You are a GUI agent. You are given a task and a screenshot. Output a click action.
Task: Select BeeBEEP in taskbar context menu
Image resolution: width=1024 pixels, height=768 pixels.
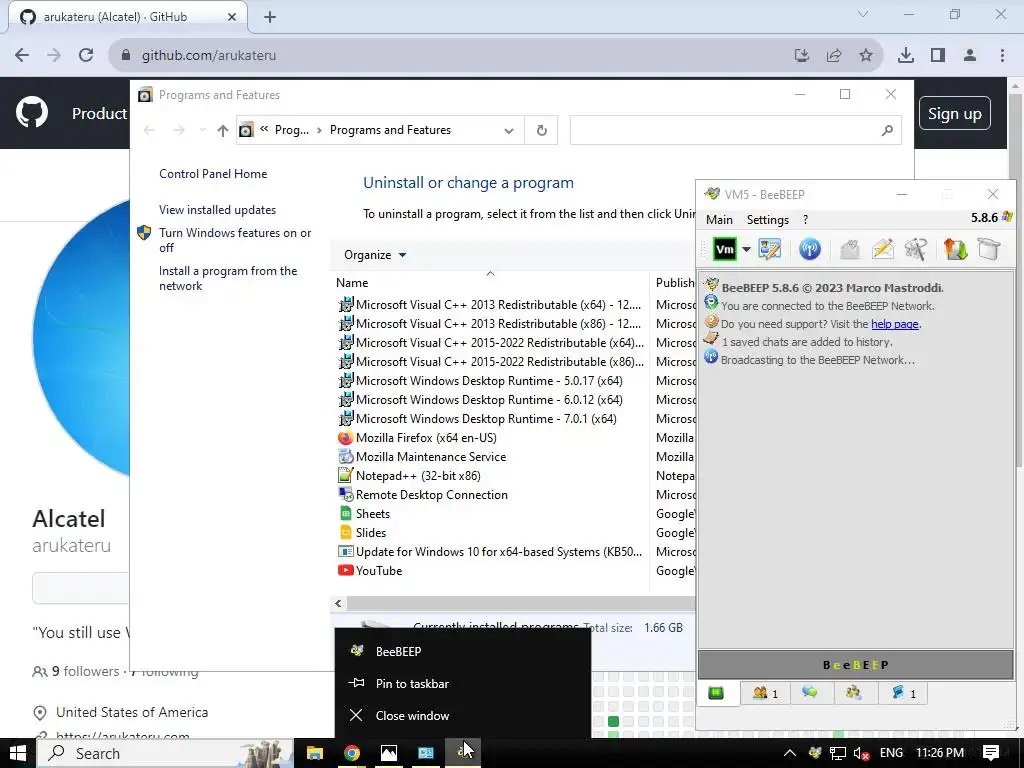(463, 651)
